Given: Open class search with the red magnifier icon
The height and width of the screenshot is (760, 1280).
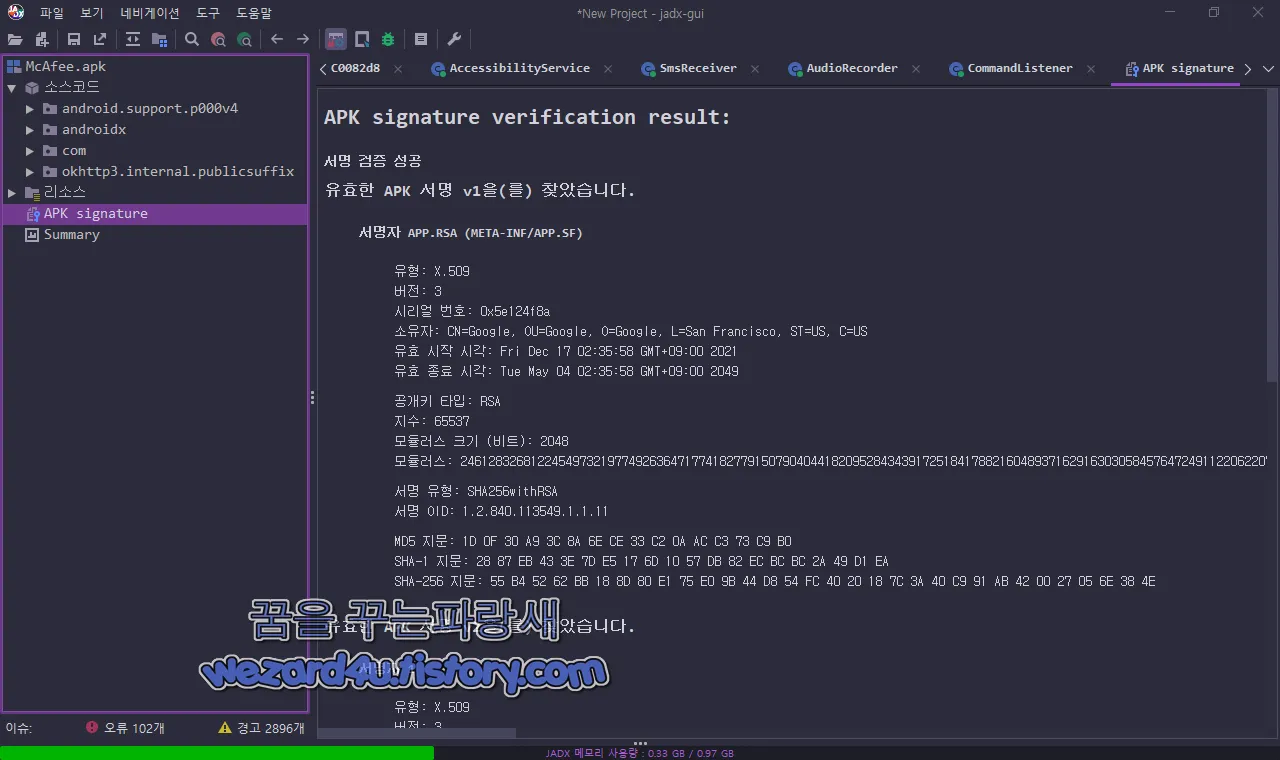Looking at the screenshot, I should pyautogui.click(x=218, y=40).
